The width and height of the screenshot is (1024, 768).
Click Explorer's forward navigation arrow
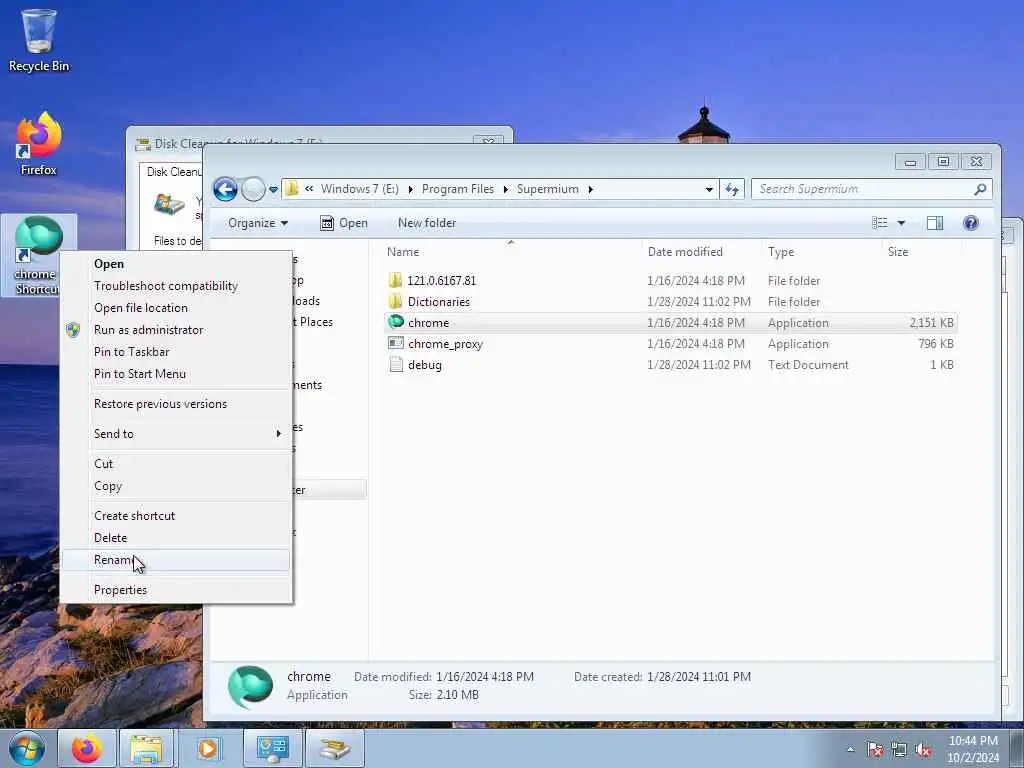[253, 189]
